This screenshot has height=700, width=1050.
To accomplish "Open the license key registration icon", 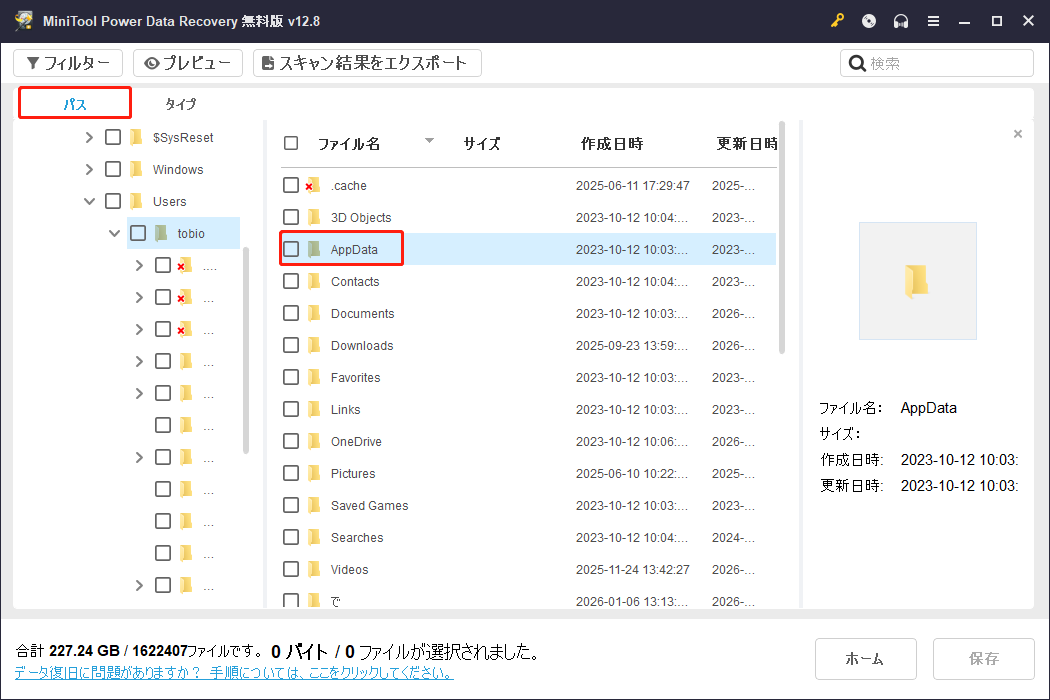I will [x=837, y=20].
